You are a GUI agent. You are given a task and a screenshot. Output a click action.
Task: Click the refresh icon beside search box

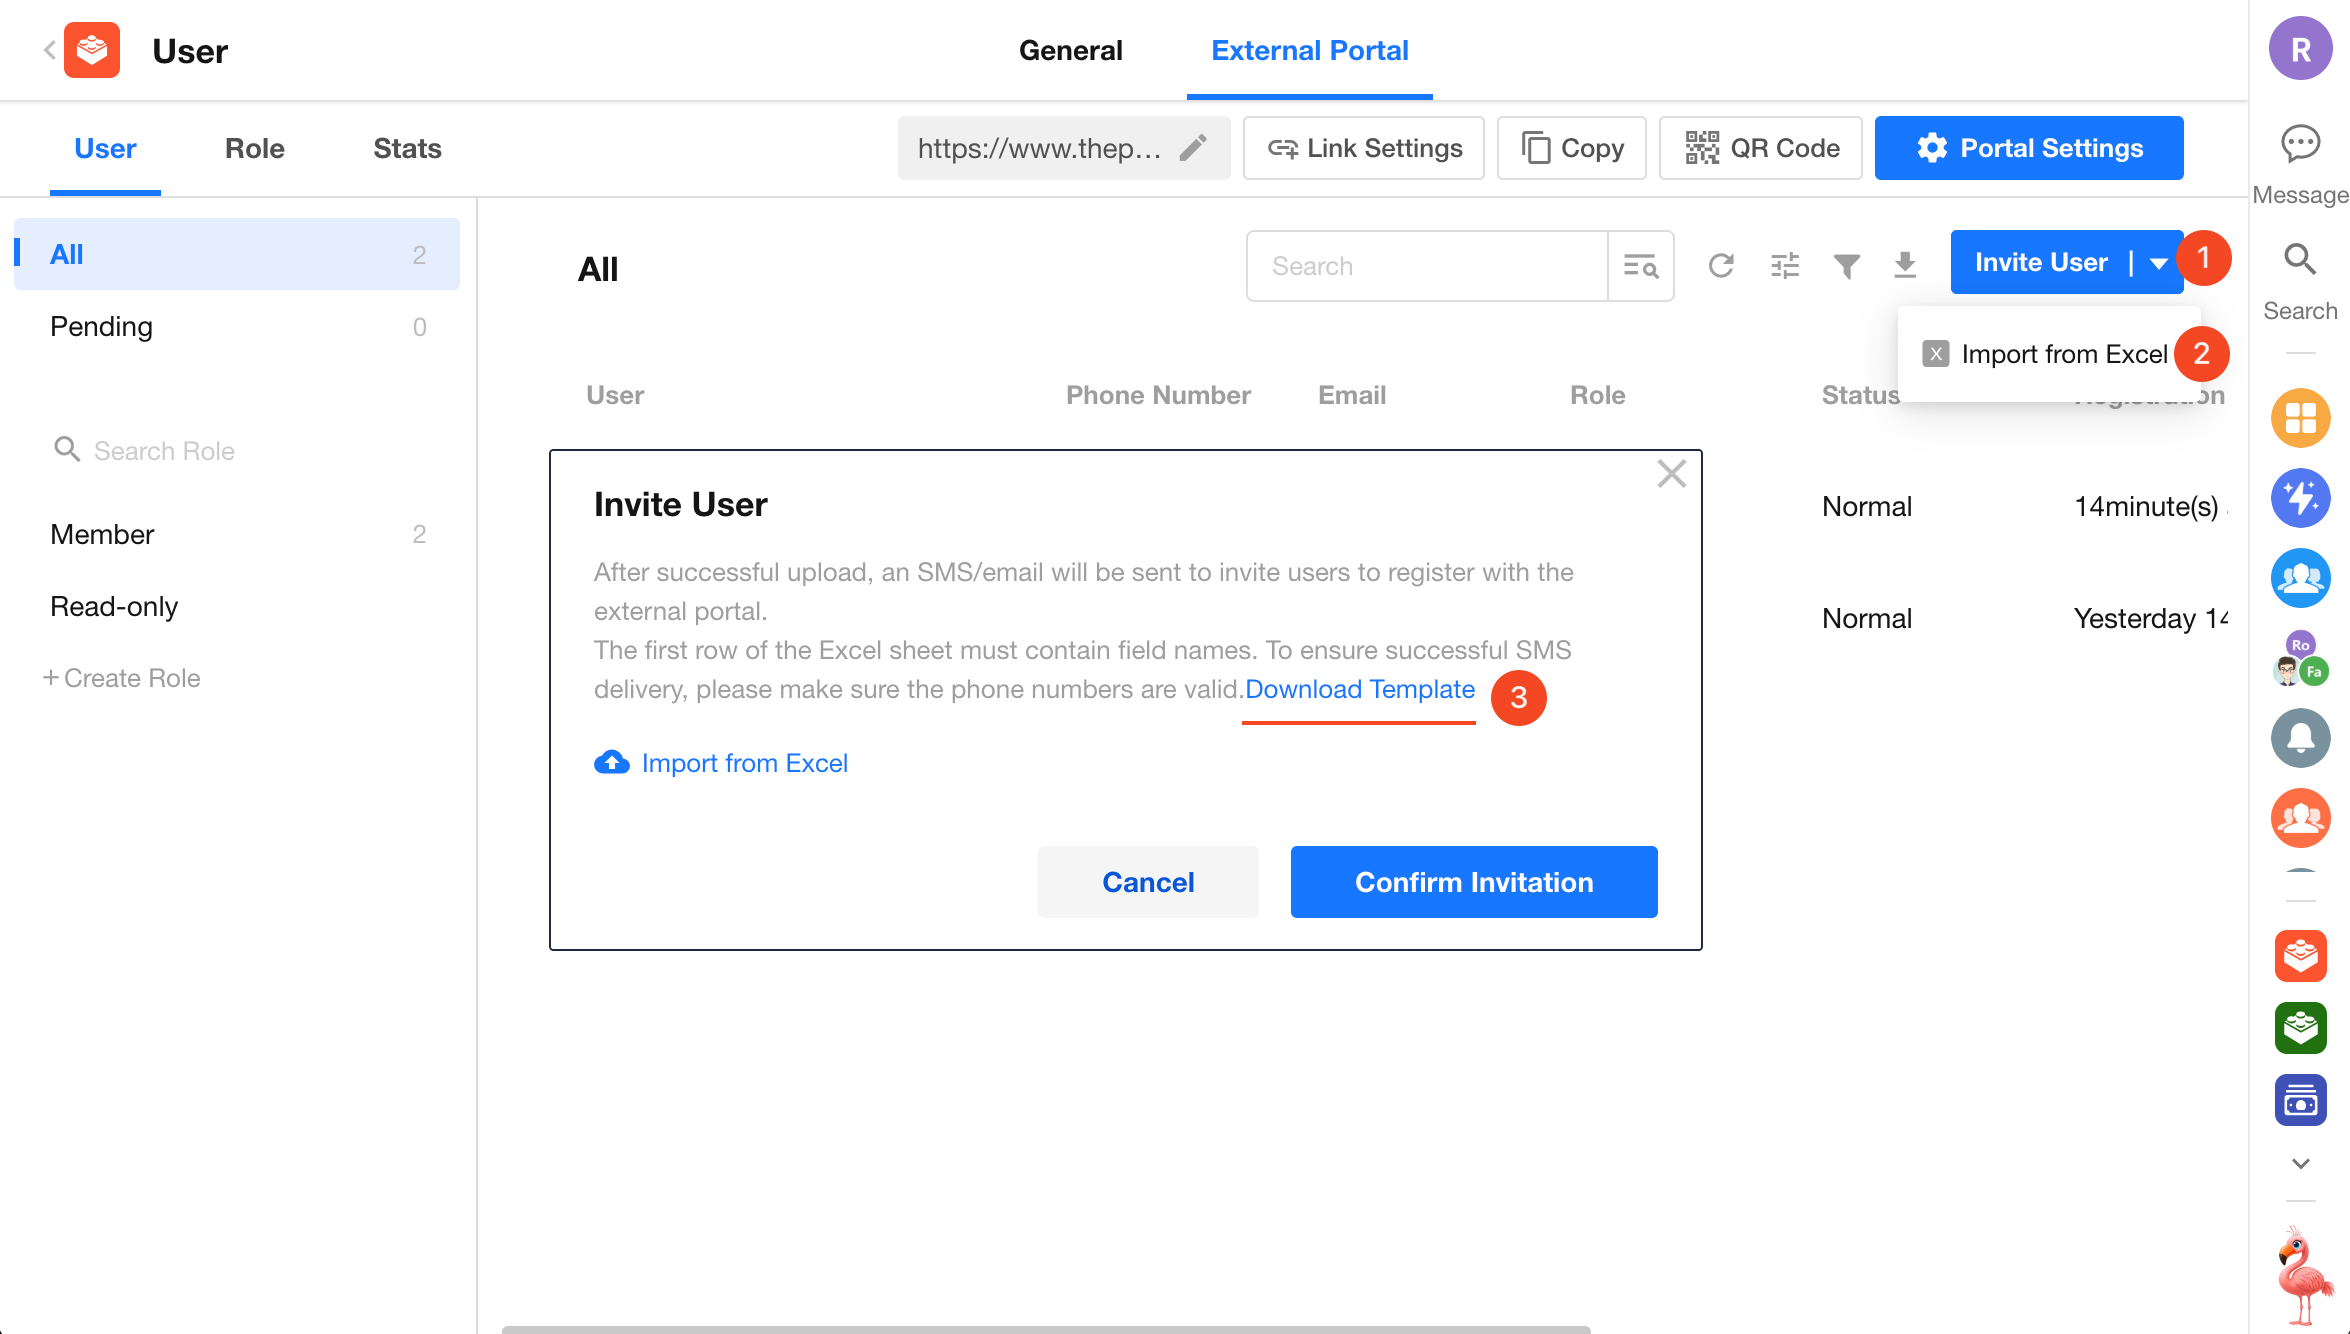click(x=1721, y=266)
